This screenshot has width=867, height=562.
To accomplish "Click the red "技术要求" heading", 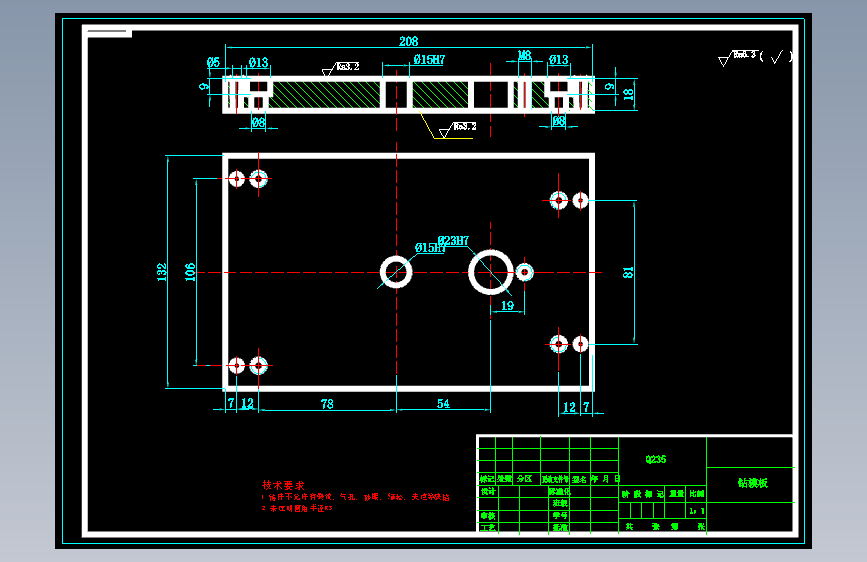I will [283, 485].
